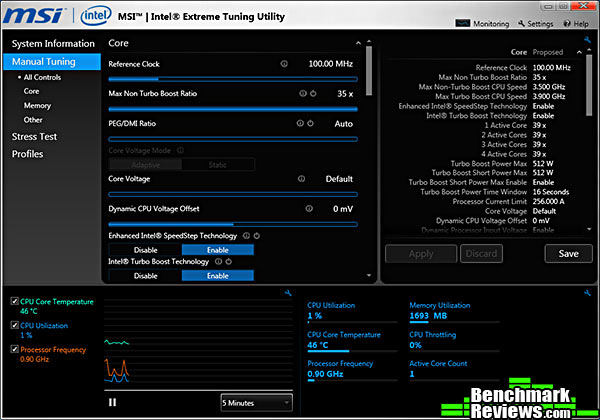Click the Reference Clock slider
The width and height of the screenshot is (600, 420).
[x=233, y=79]
